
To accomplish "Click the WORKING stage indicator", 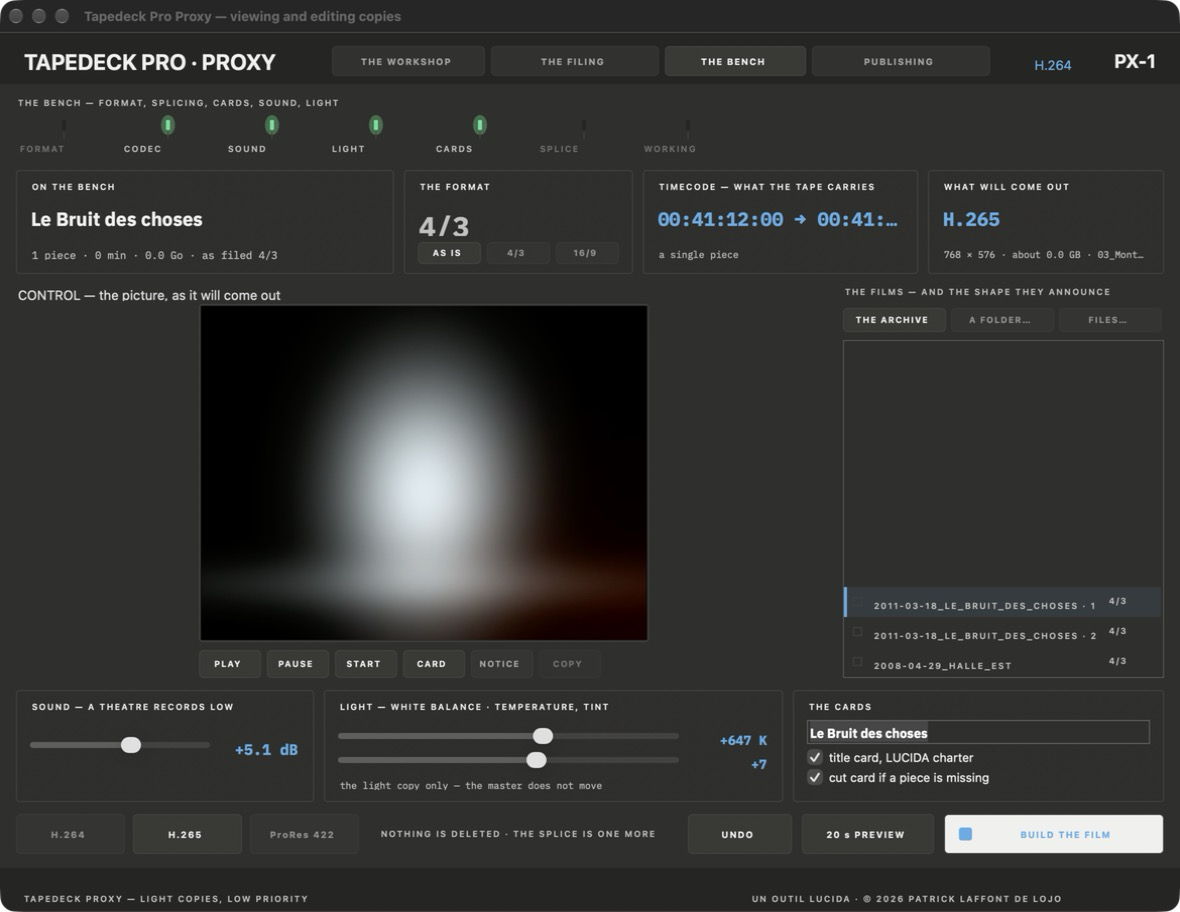I will 687,126.
